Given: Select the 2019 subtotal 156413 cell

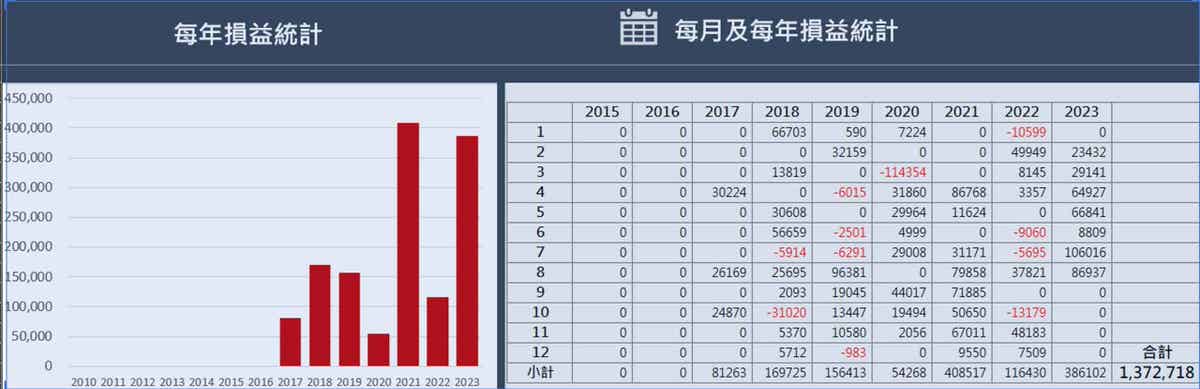Looking at the screenshot, I should tap(842, 371).
